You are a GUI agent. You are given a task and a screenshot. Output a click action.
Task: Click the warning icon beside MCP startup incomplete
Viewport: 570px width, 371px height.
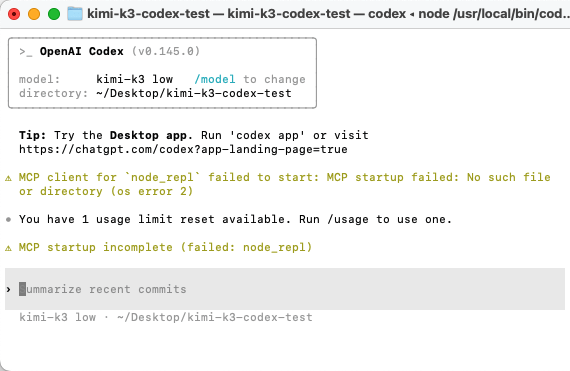(8, 248)
